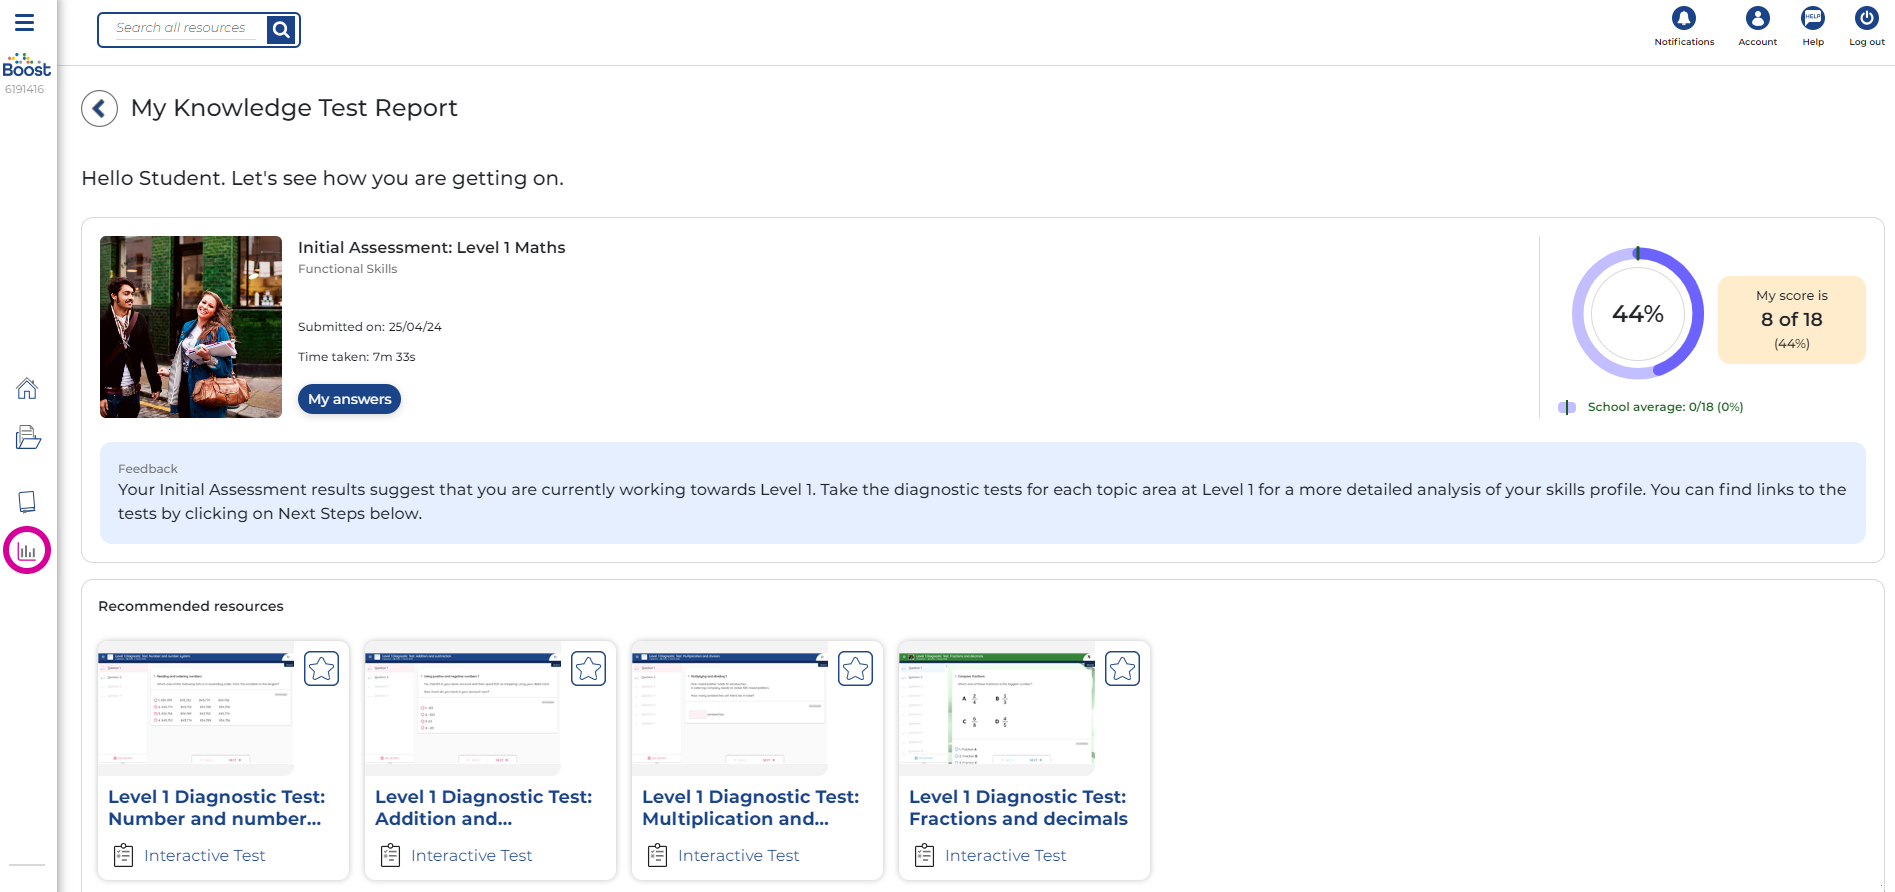Favourite the Number and number diagnostic test
This screenshot has width=1895, height=892.
coord(322,668)
